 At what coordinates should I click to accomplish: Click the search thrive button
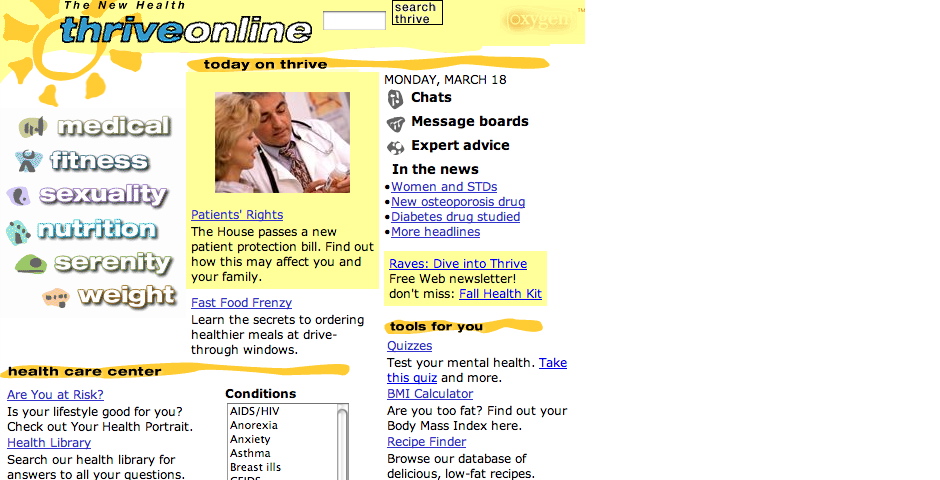(x=417, y=13)
